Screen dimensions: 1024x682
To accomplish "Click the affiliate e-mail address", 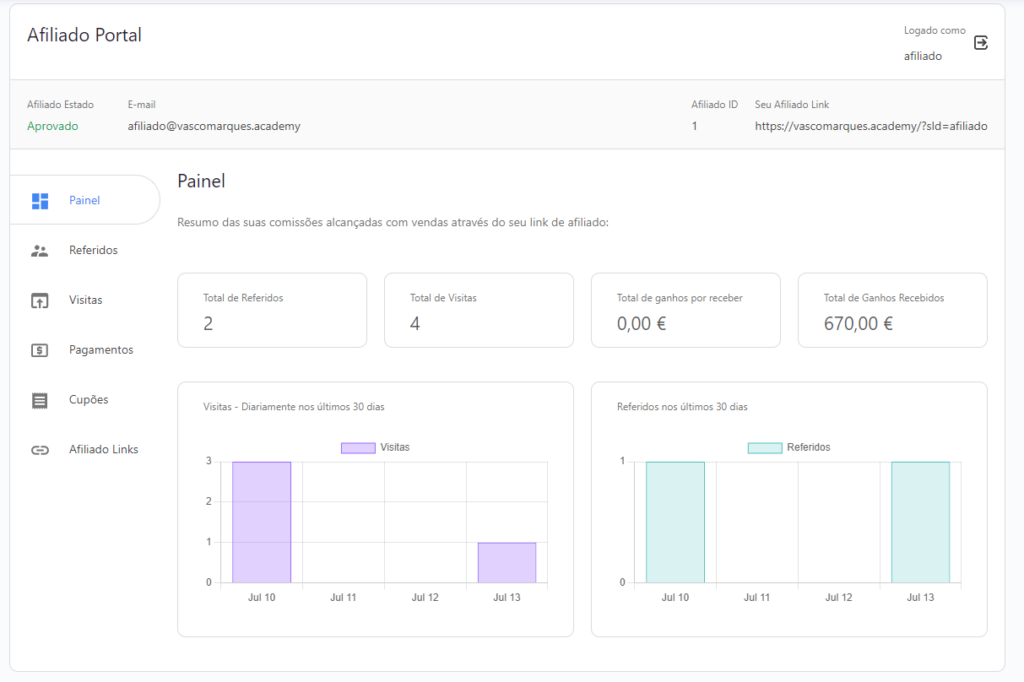I will pos(214,126).
